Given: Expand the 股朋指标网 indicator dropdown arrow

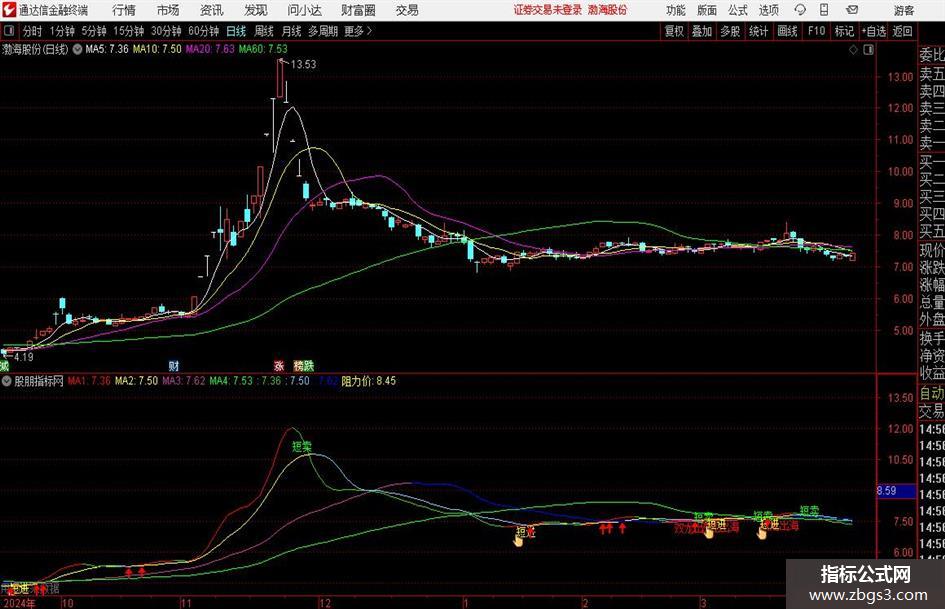Looking at the screenshot, I should click(x=7, y=381).
